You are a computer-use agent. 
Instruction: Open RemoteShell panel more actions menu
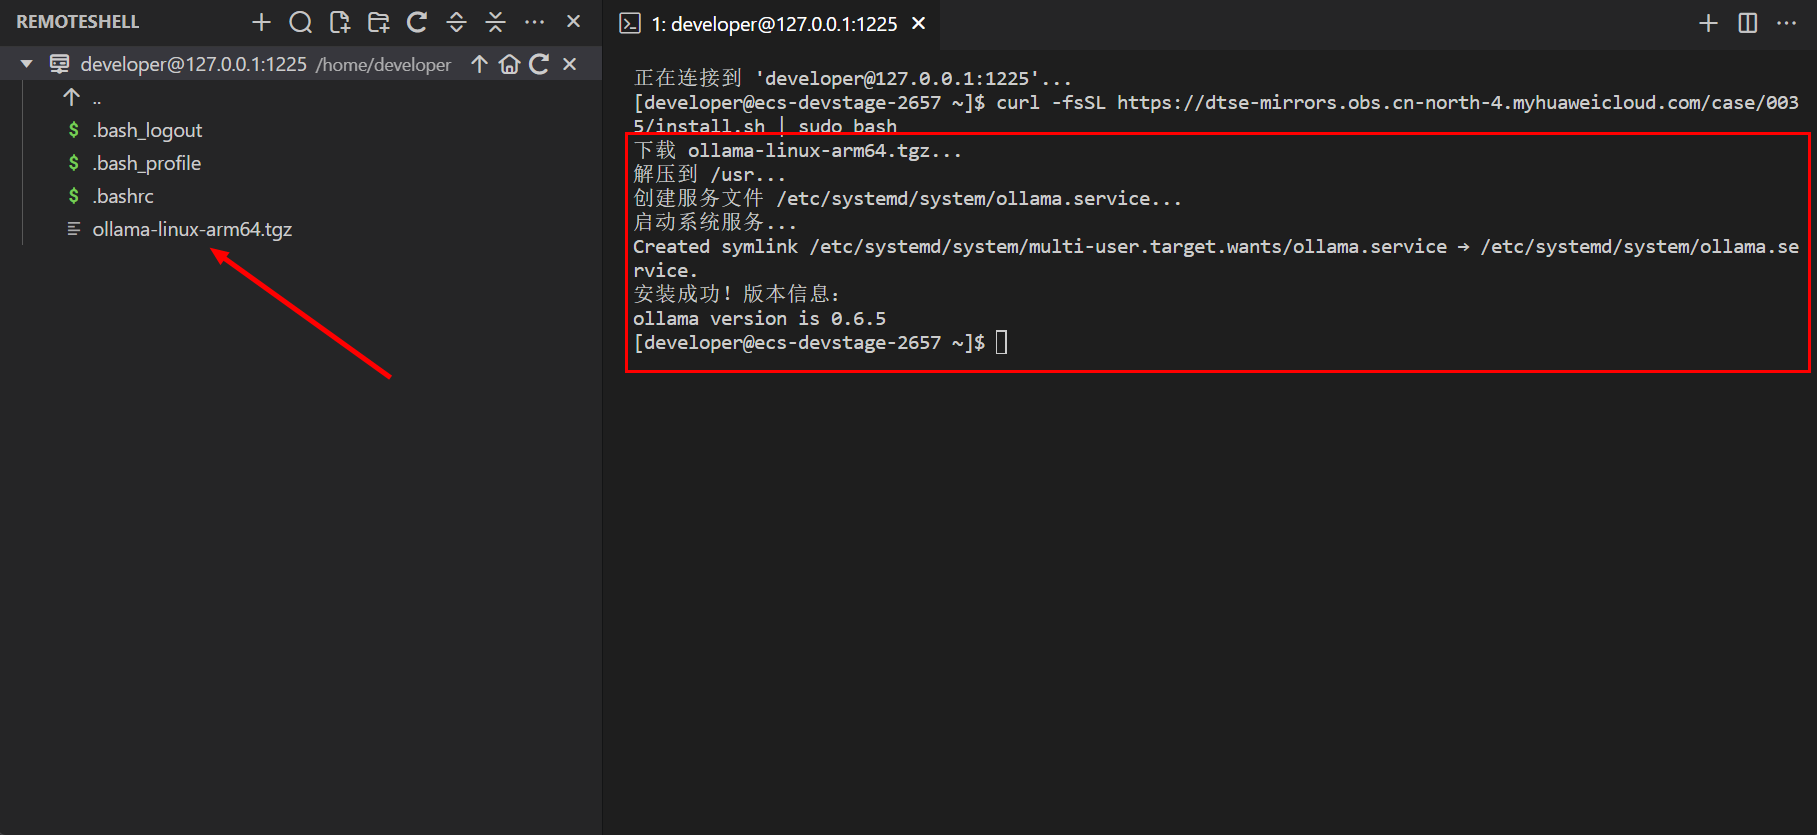[x=535, y=22]
